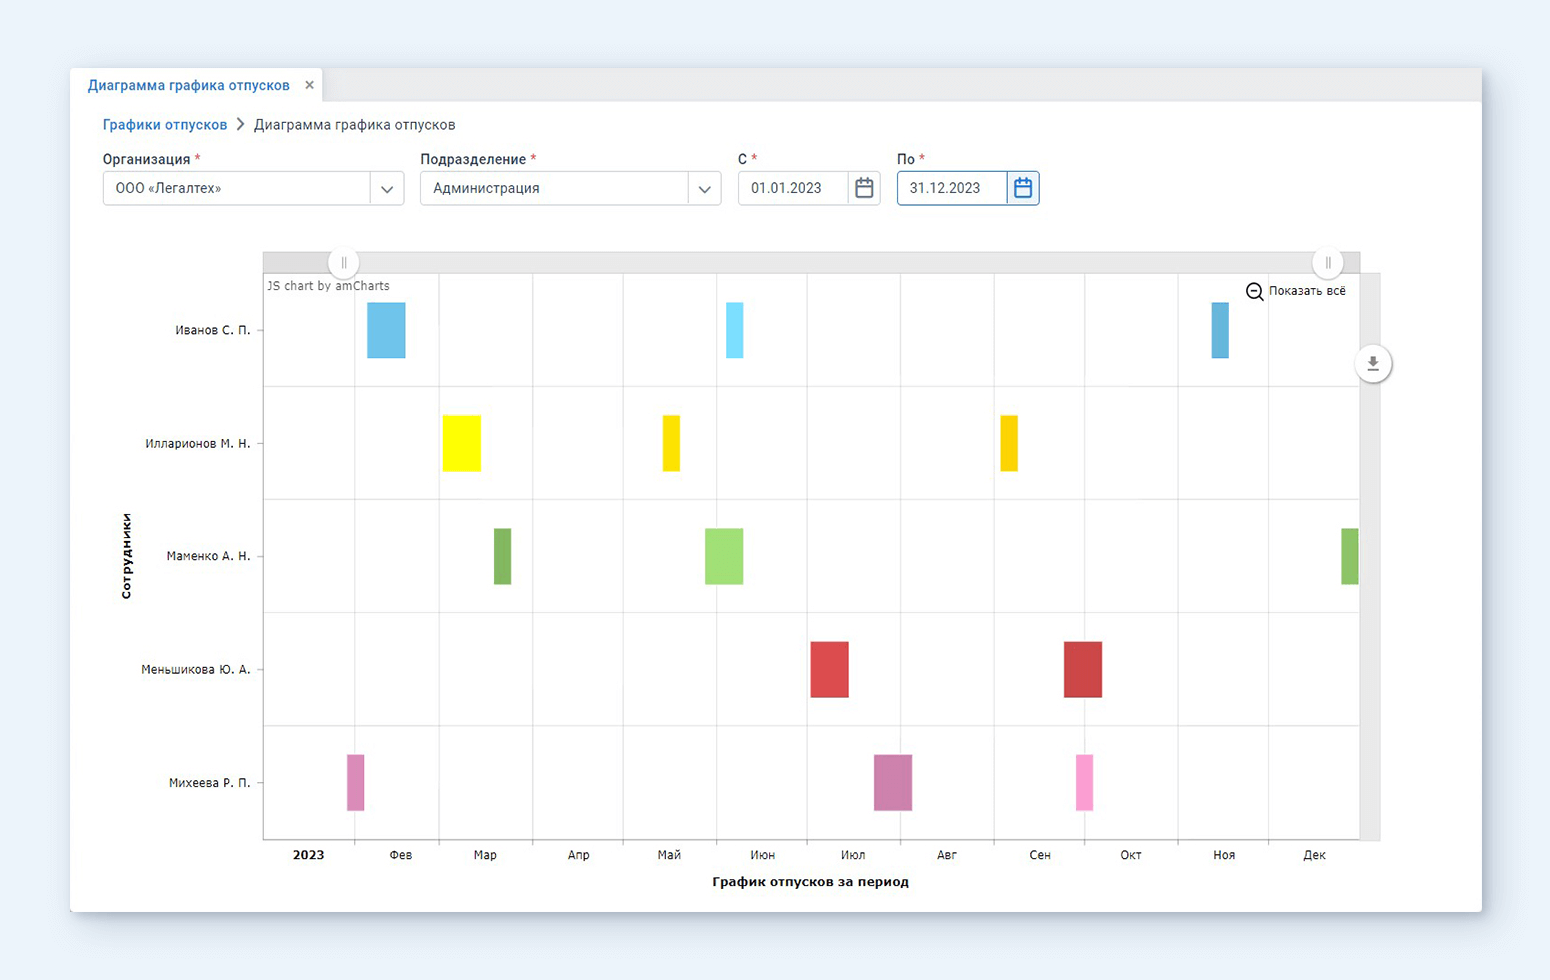
Task: Click the Сен month label
Action: tap(1040, 855)
